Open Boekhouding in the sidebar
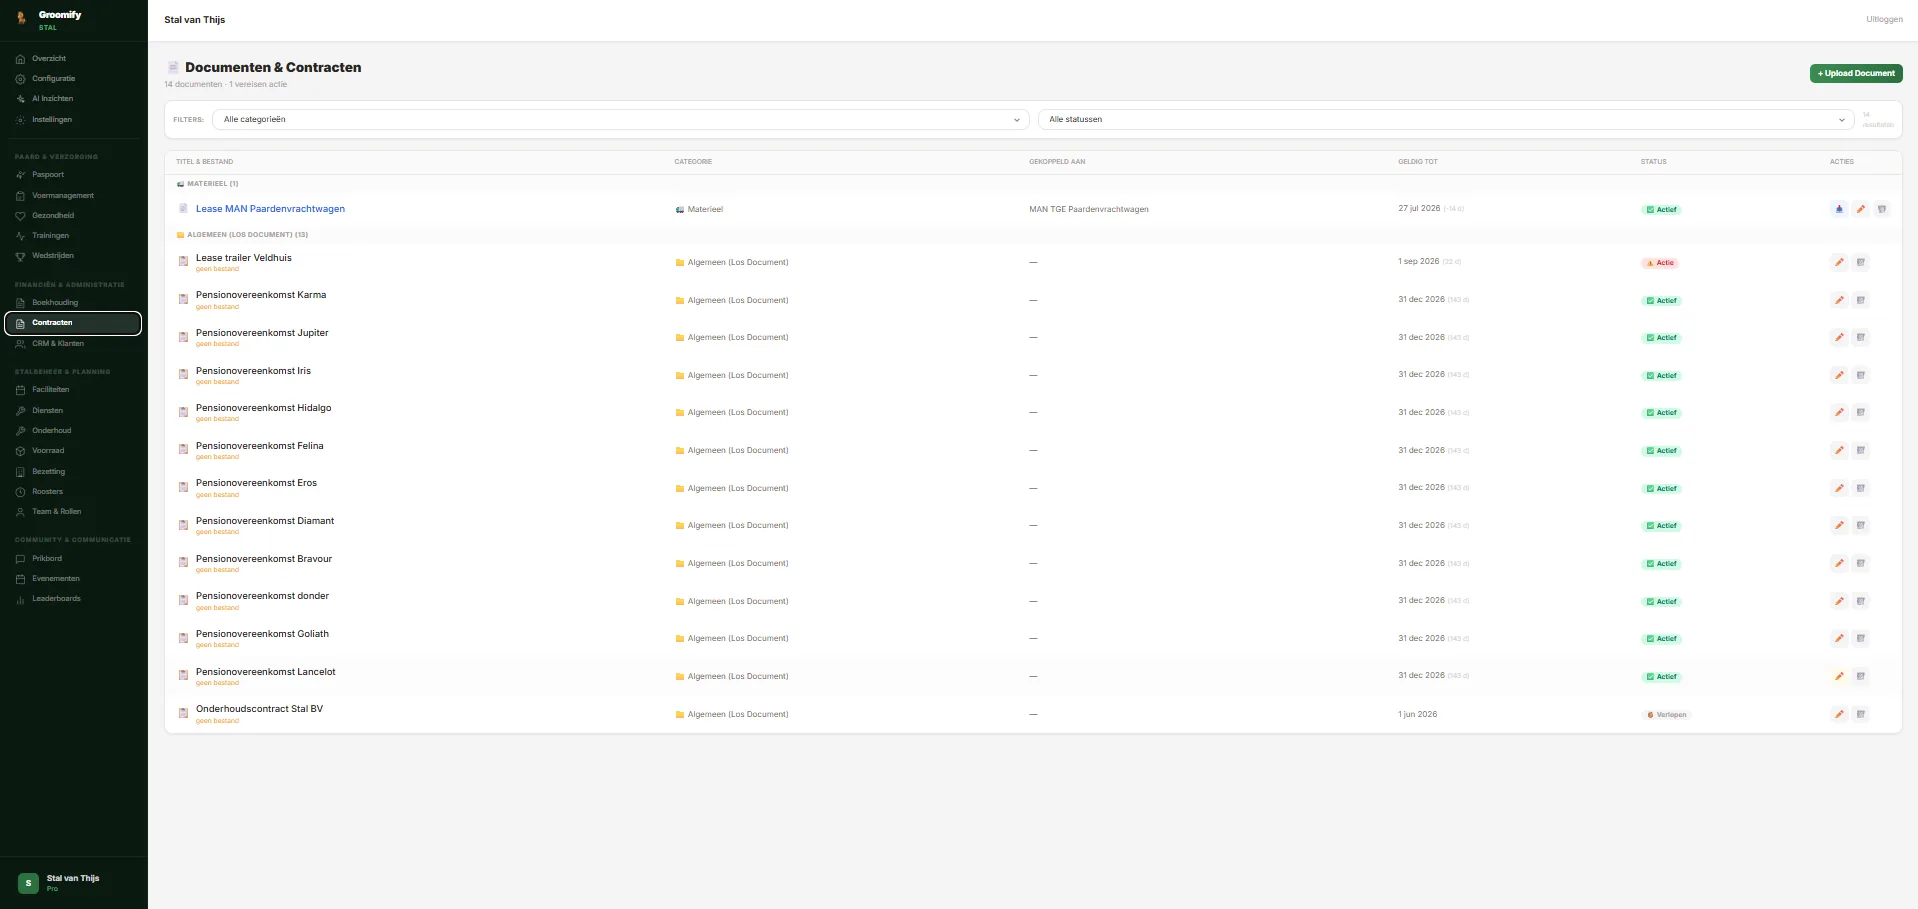Screen dimensions: 1918x909 (73, 302)
